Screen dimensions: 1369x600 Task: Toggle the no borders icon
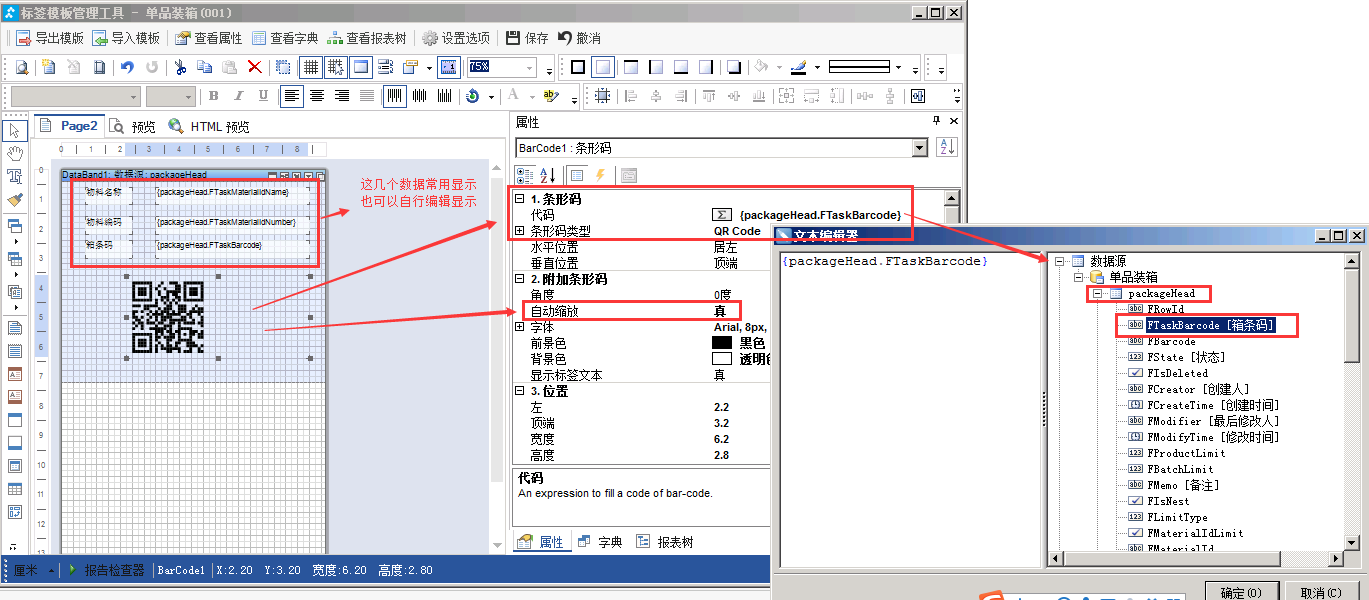[603, 67]
